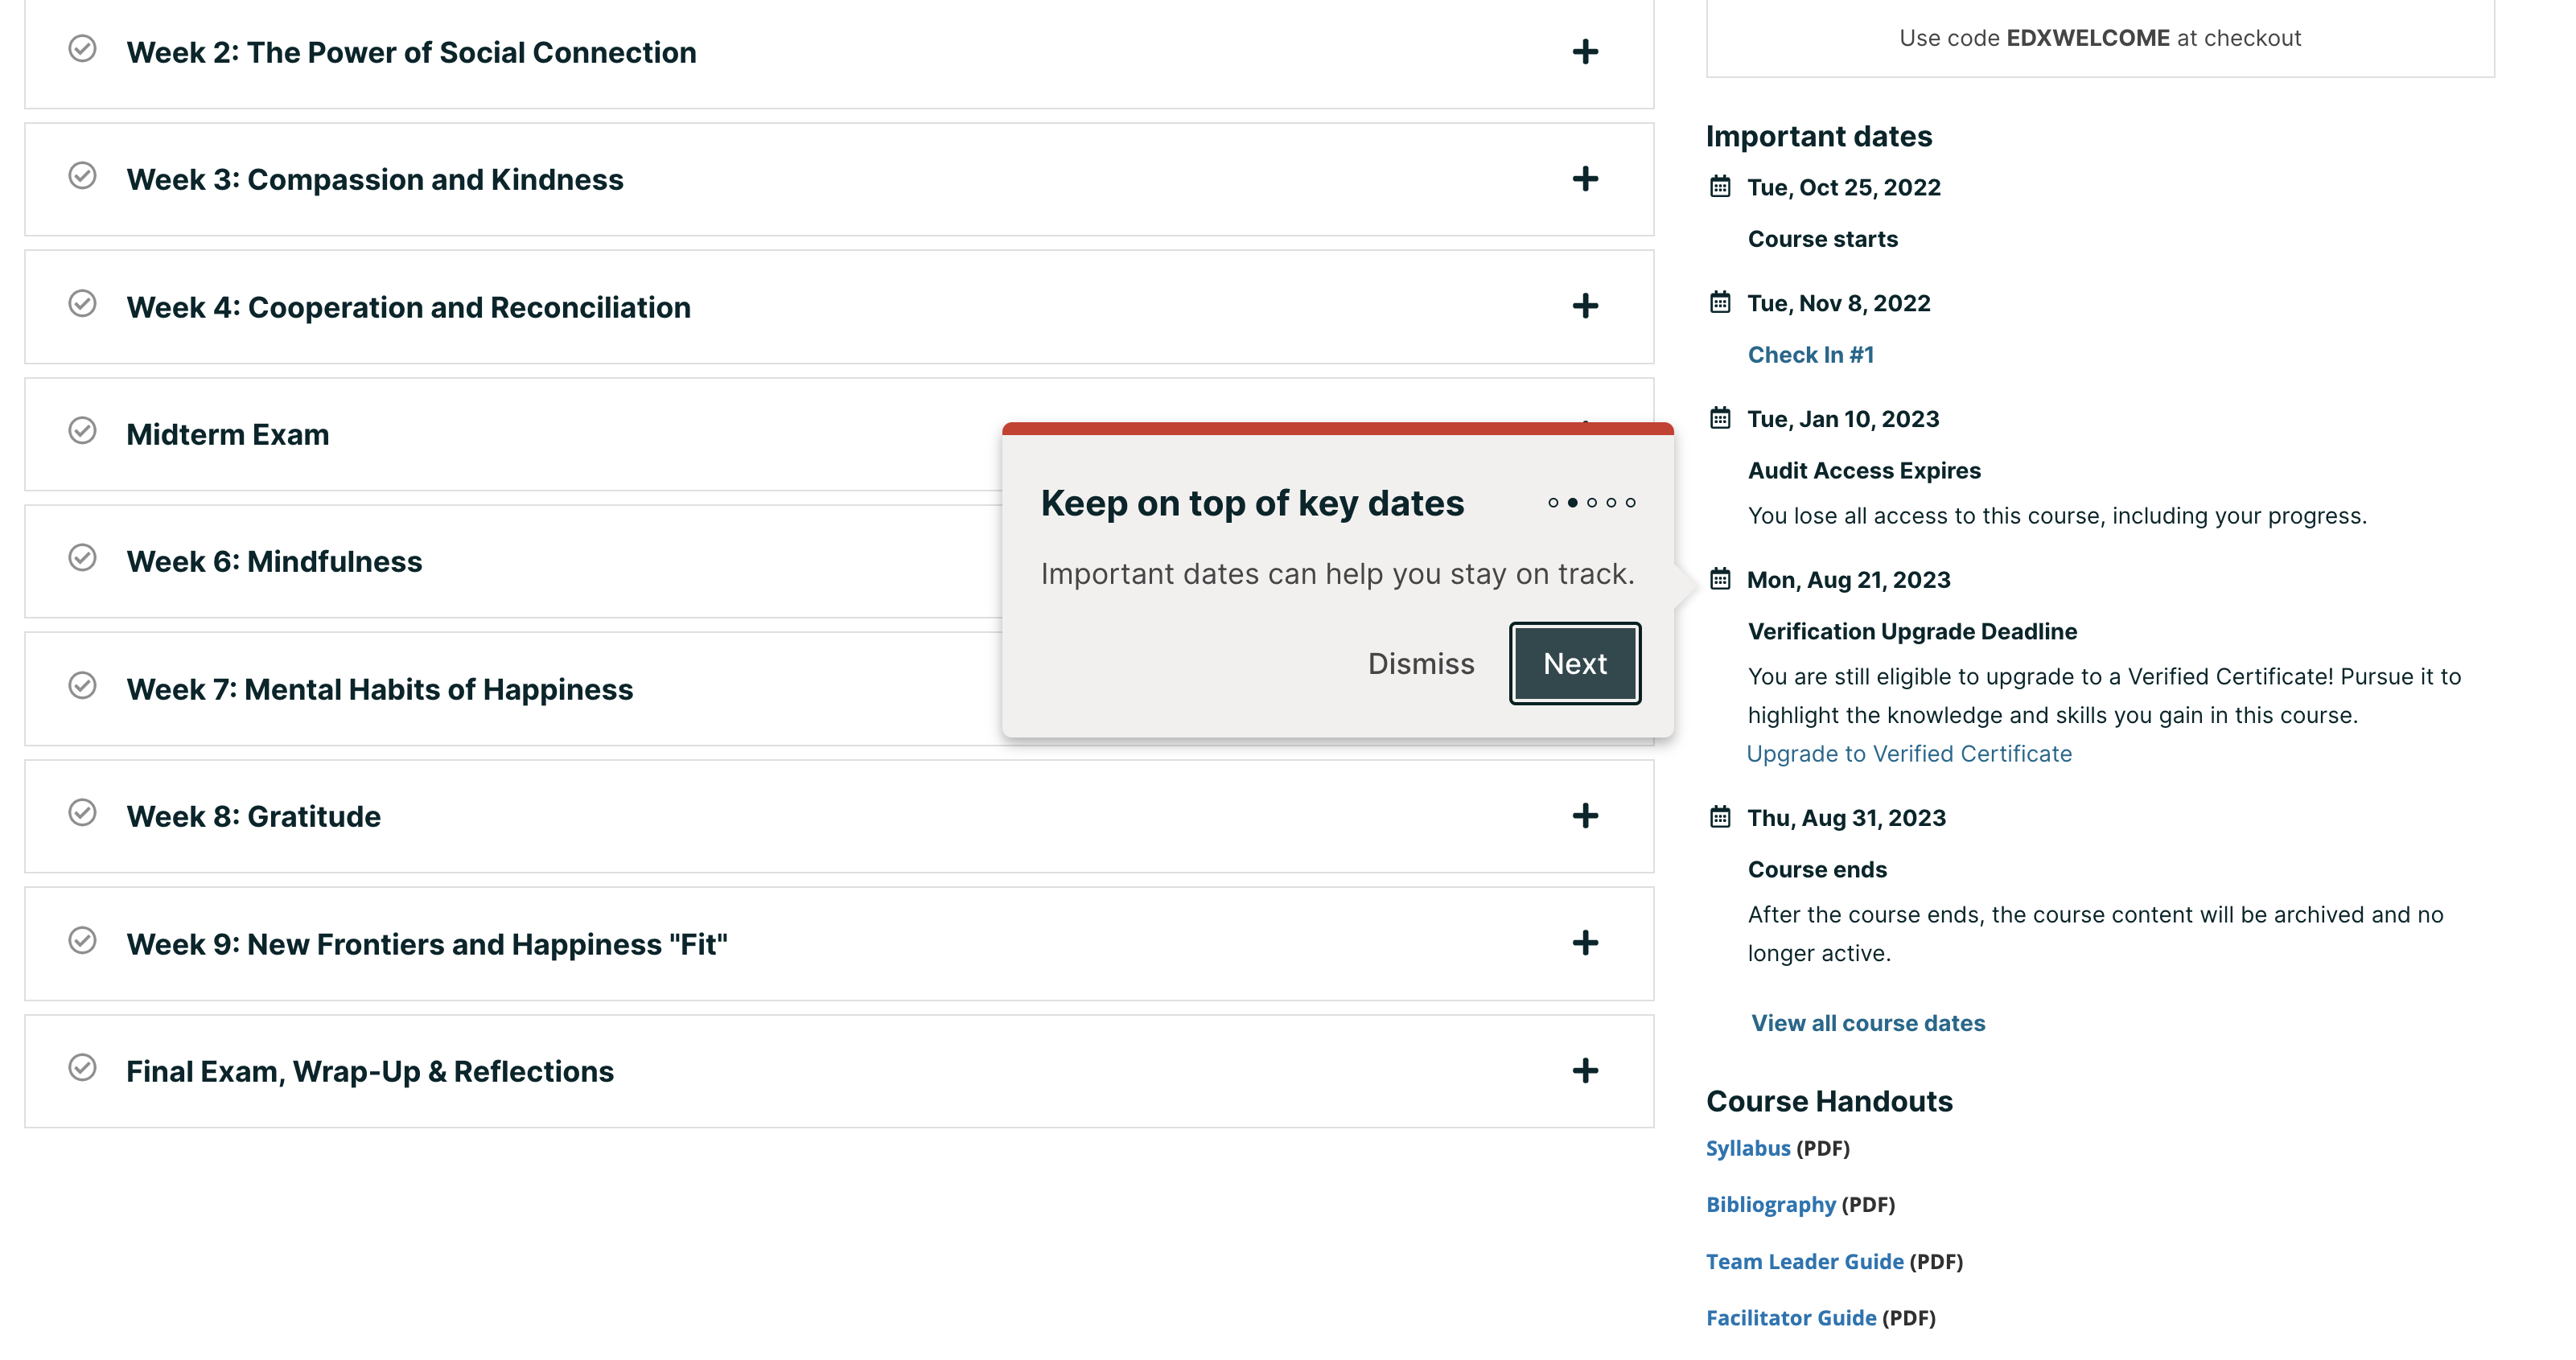The width and height of the screenshot is (2576, 1360).
Task: Click completion checkmark icon for Midterm Exam
Action: pyautogui.click(x=82, y=431)
